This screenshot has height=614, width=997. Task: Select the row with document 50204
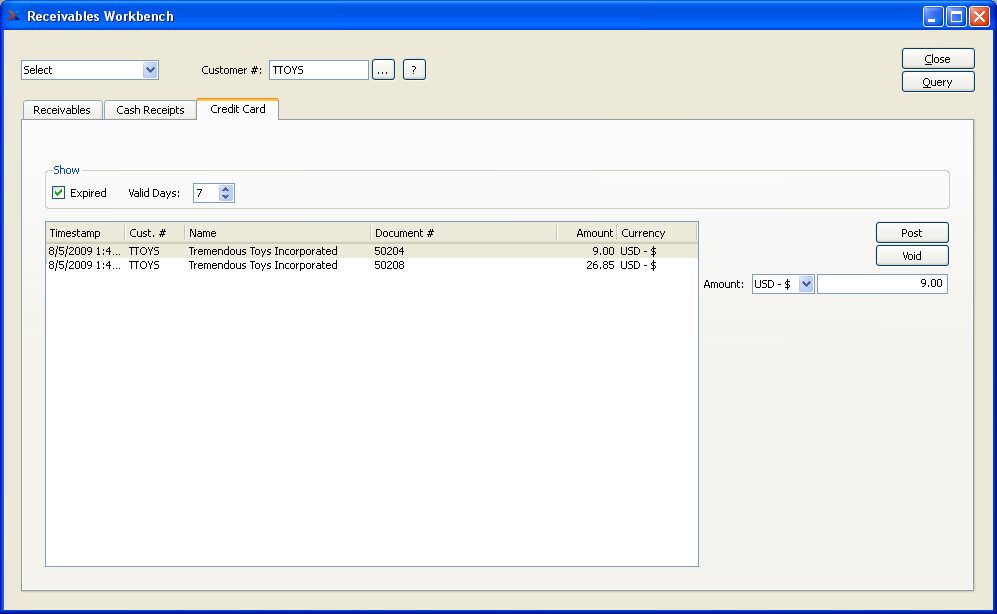(372, 251)
